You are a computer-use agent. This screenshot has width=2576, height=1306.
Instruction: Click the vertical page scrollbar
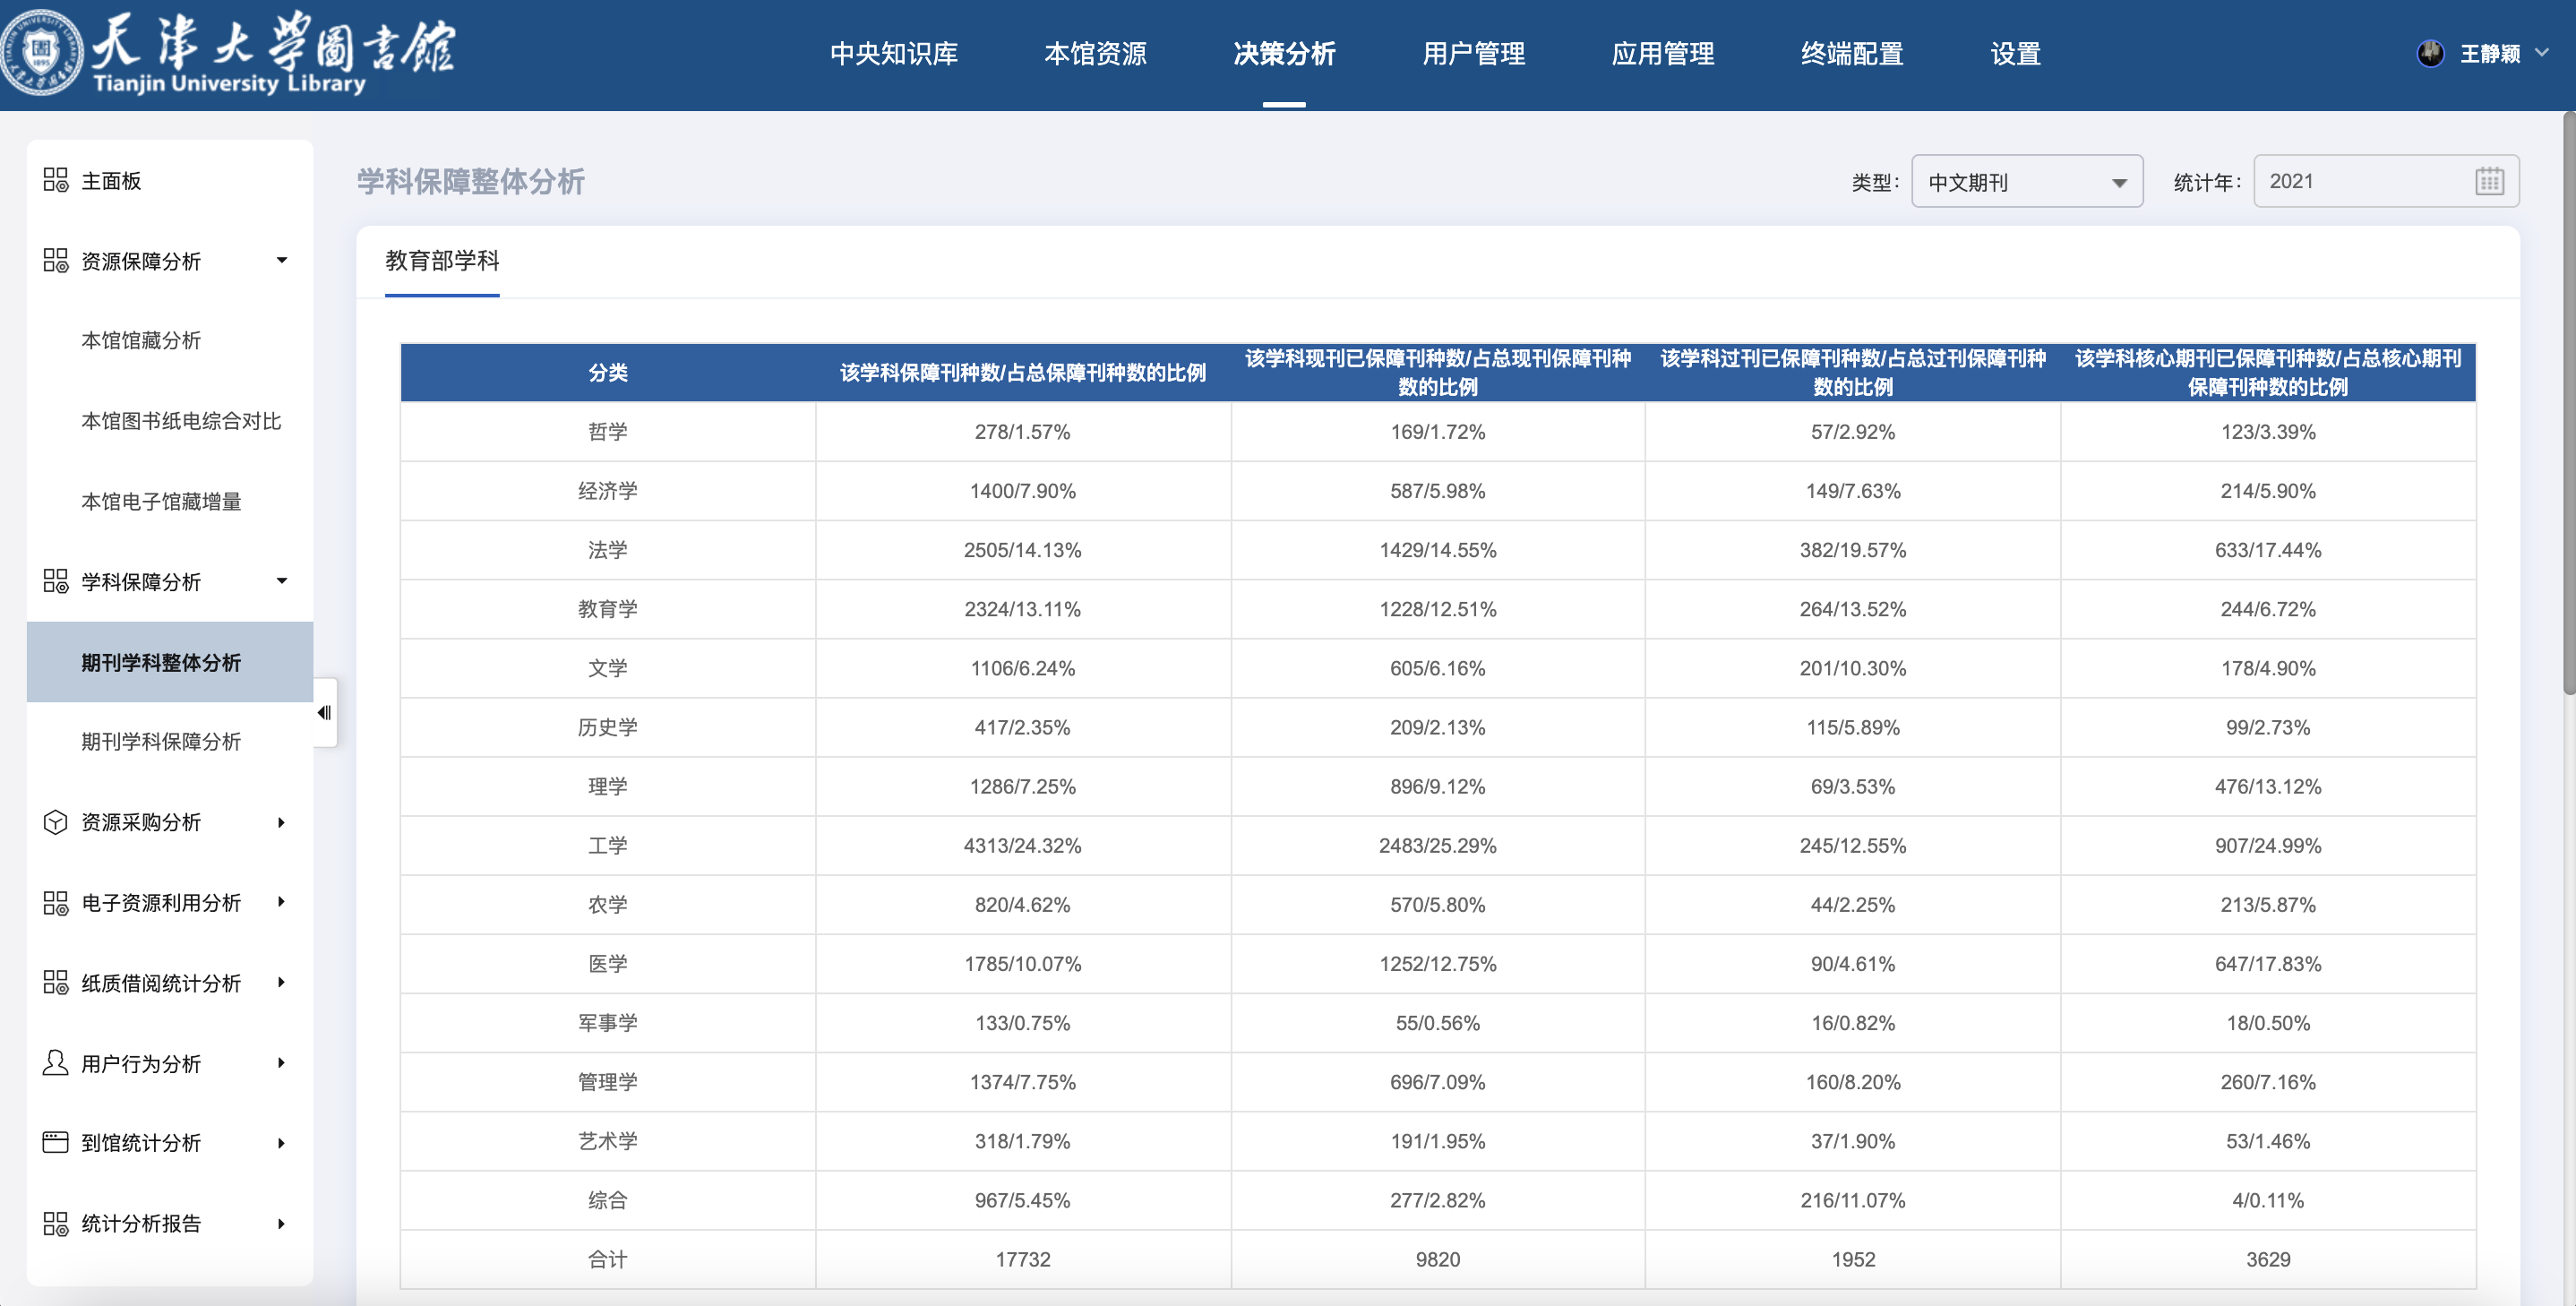pos(2568,400)
